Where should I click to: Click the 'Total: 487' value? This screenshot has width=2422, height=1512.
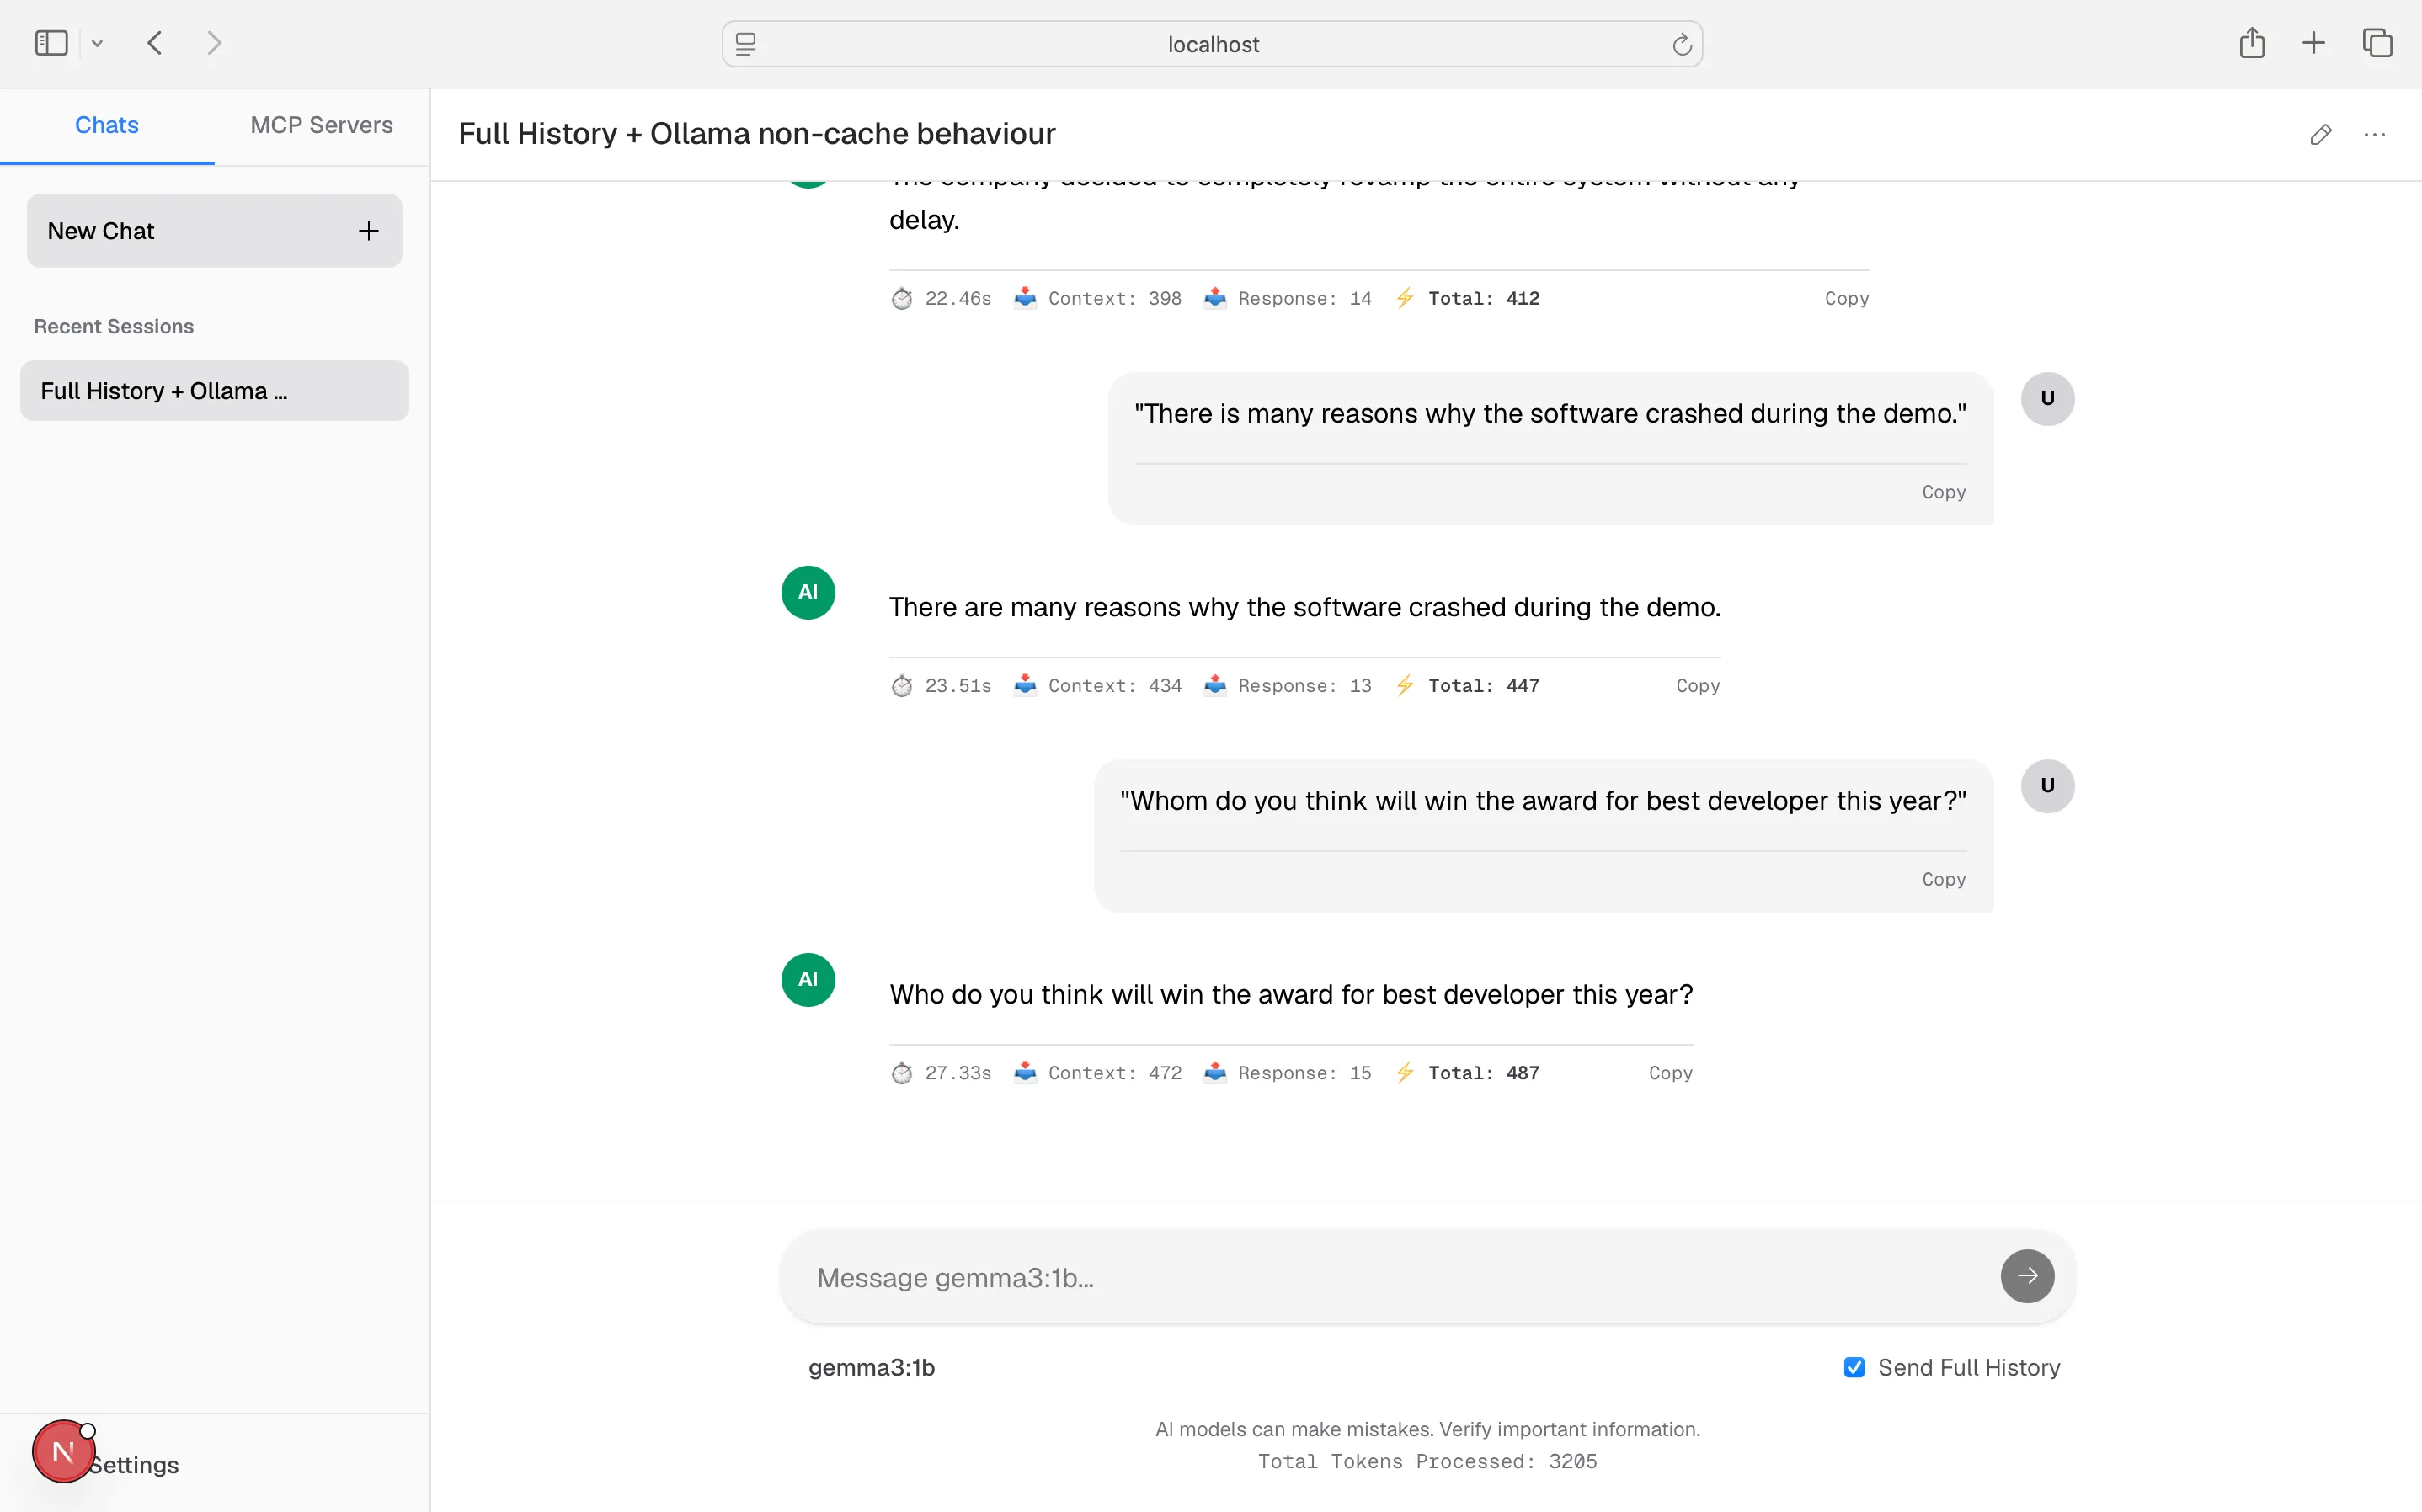click(x=1484, y=1073)
